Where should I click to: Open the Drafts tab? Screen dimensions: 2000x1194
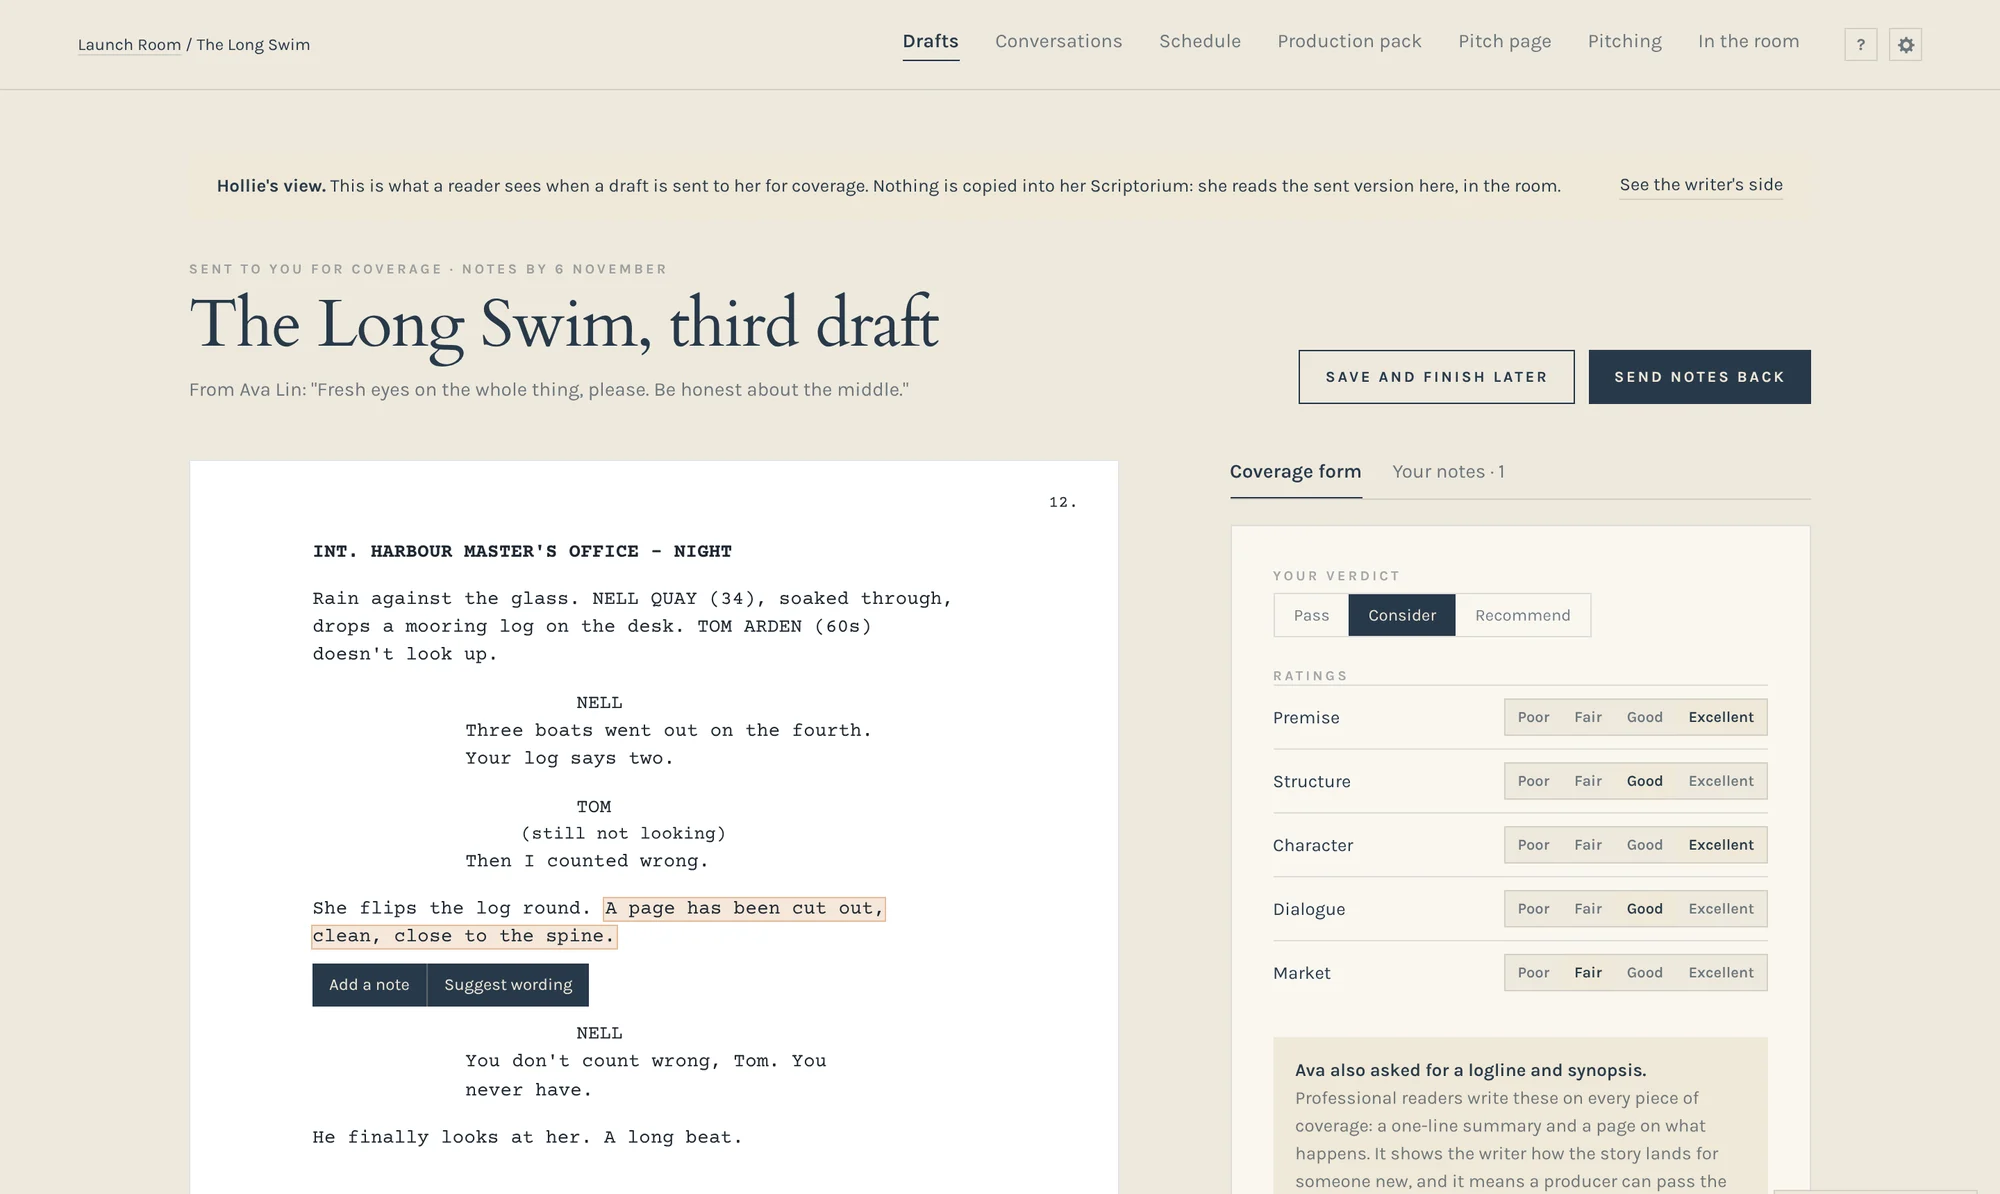930,42
